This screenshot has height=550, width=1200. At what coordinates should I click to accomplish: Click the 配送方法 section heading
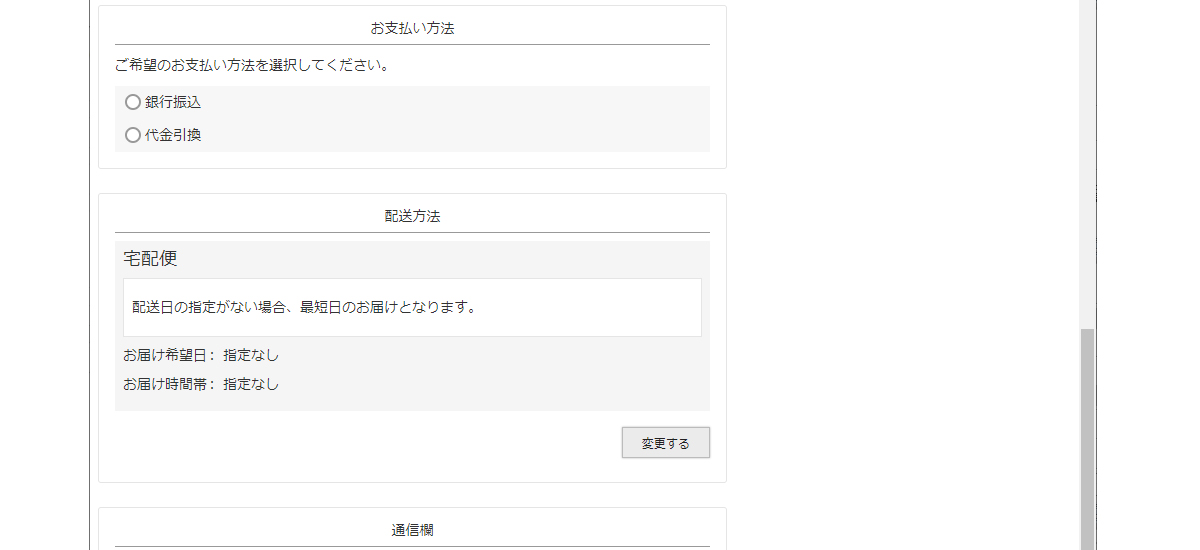click(x=412, y=216)
